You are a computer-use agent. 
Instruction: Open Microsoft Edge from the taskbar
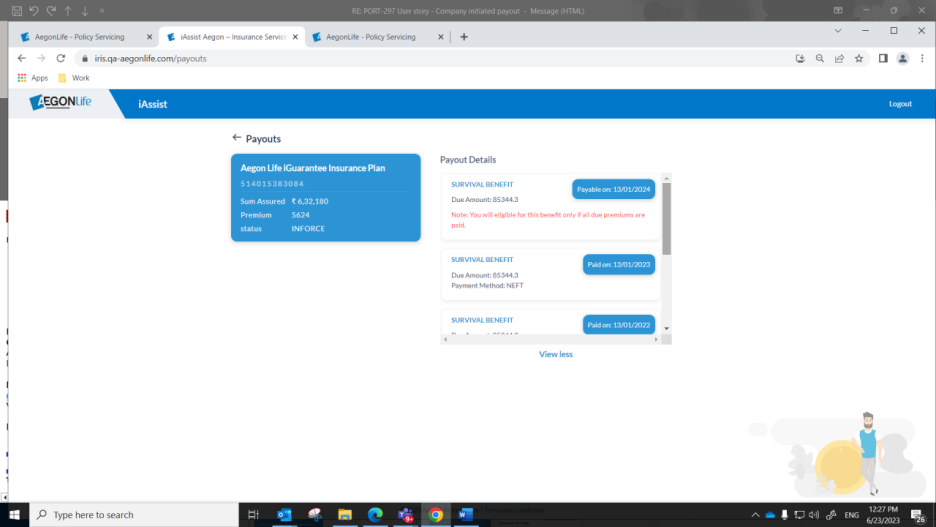375,515
